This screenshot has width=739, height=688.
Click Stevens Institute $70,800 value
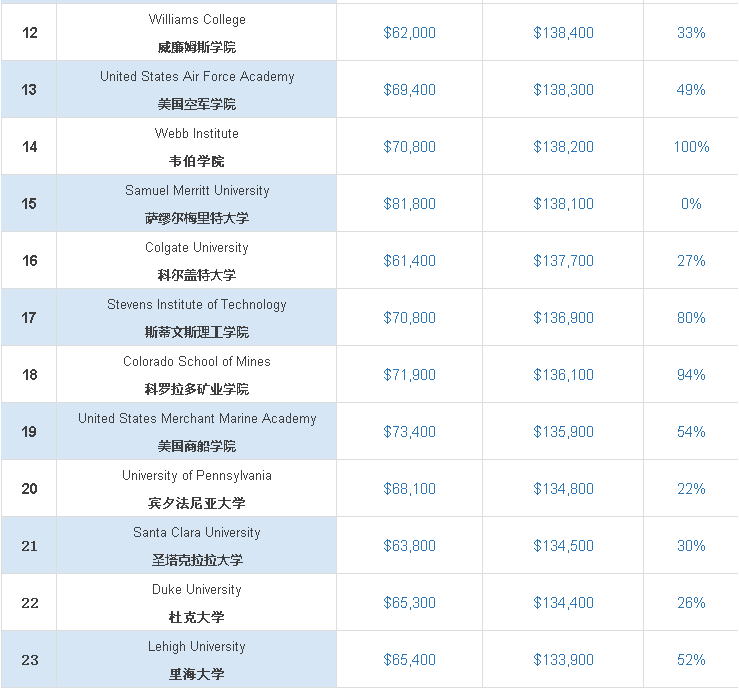tap(409, 318)
